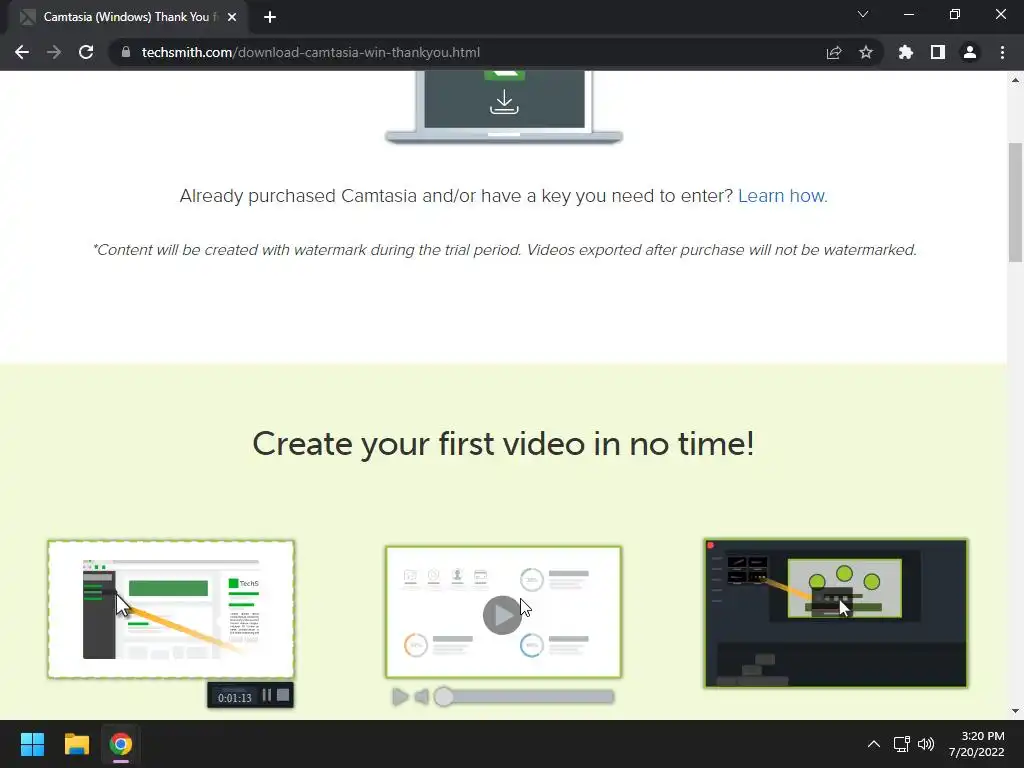Click the scrollbar down arrow
The width and height of the screenshot is (1024, 768).
(1015, 711)
